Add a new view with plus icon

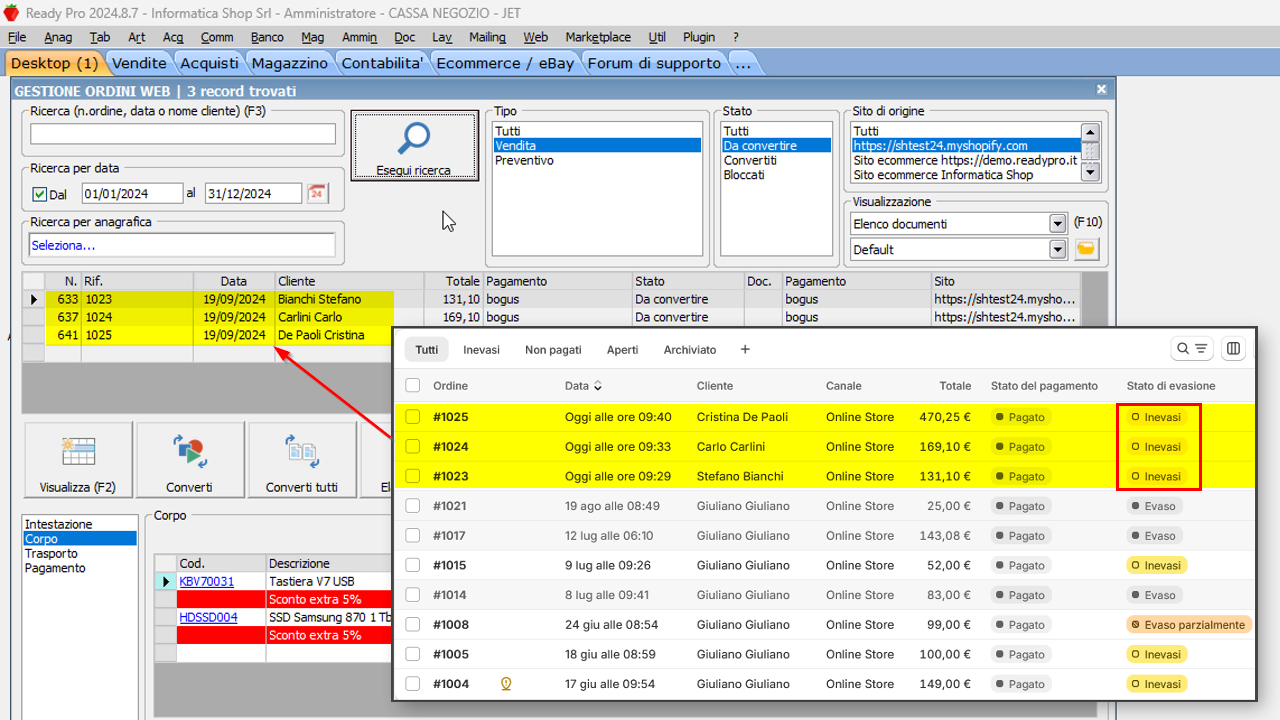745,350
